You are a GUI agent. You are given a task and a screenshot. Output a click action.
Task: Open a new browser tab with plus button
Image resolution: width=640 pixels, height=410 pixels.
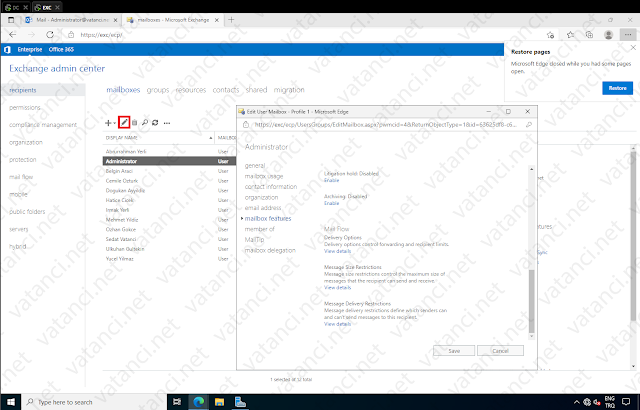point(231,20)
